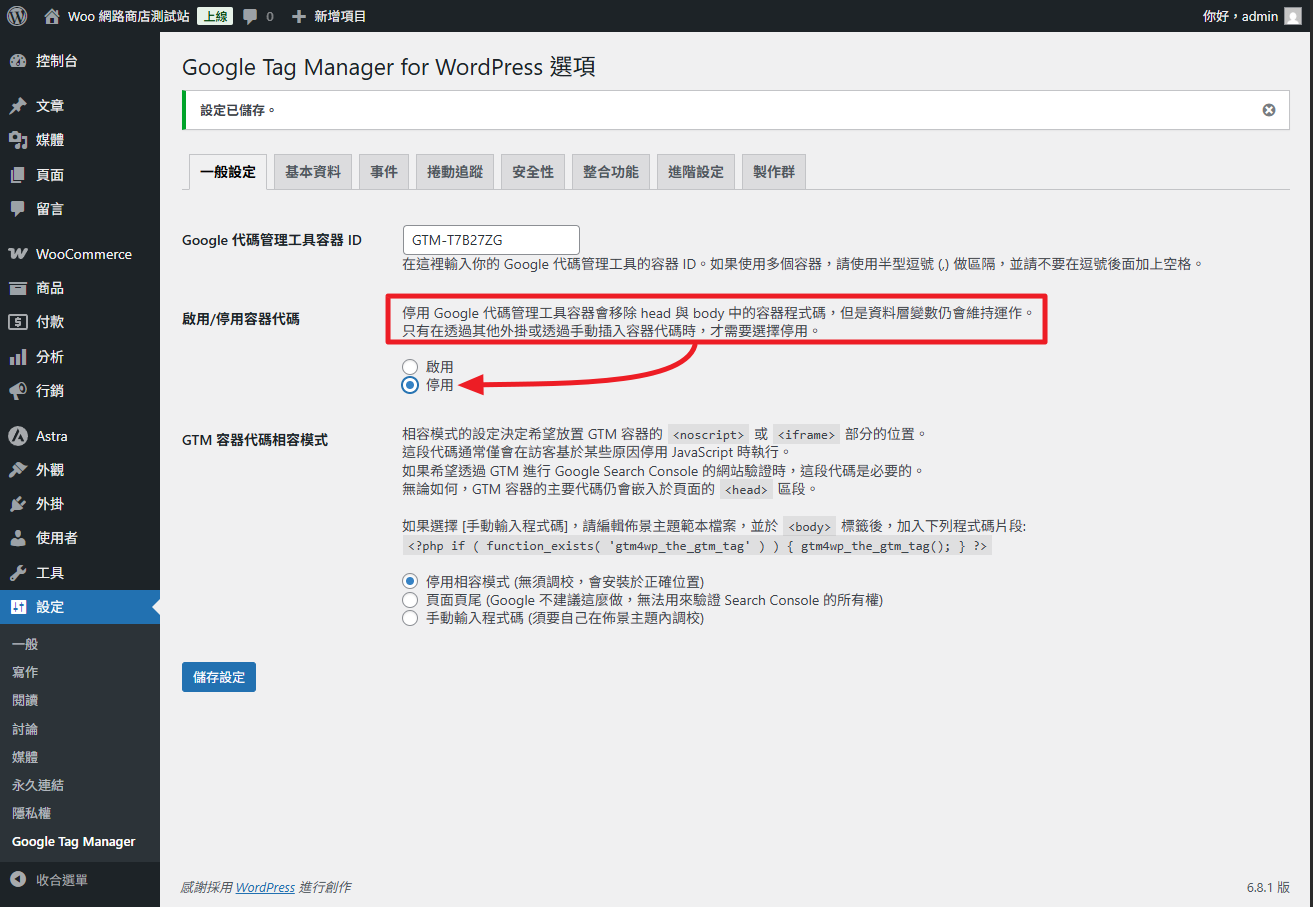Click the 商品 products icon
Screen dimensions: 1313x907
pyautogui.click(x=18, y=288)
